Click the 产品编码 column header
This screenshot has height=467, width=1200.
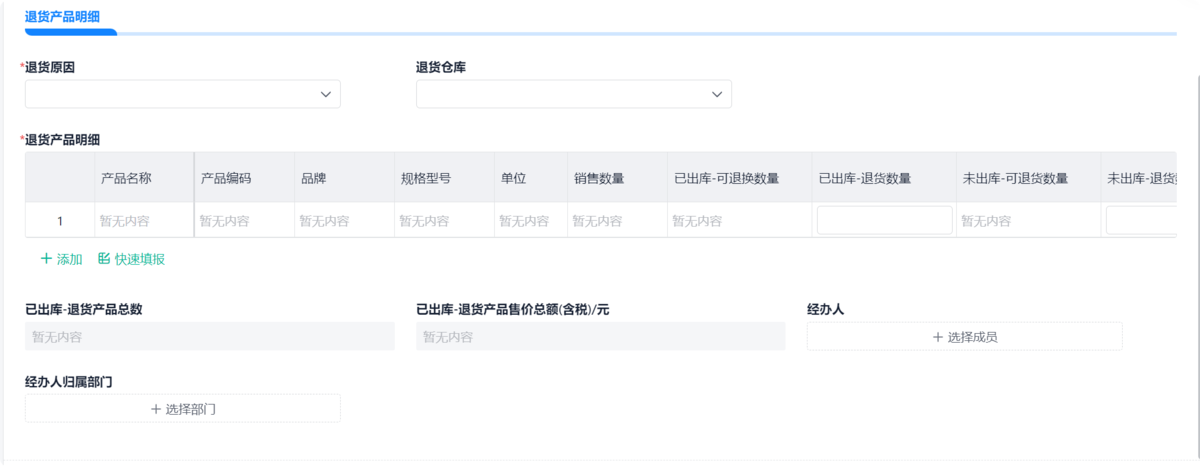pos(244,178)
